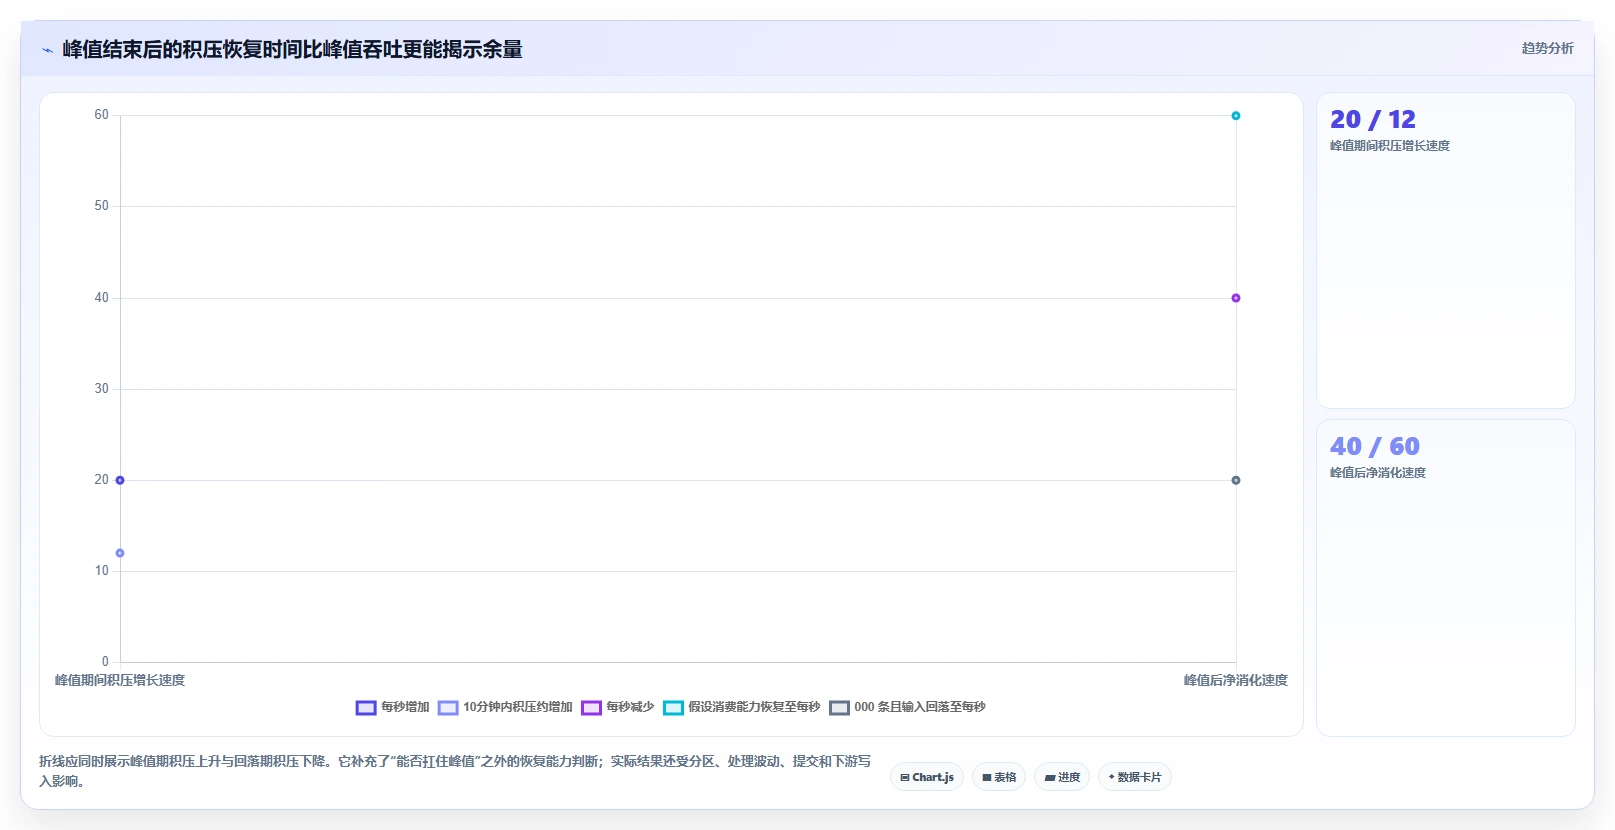1615x830 pixels.
Task: Click the 进度 tag icon
Action: (1049, 777)
